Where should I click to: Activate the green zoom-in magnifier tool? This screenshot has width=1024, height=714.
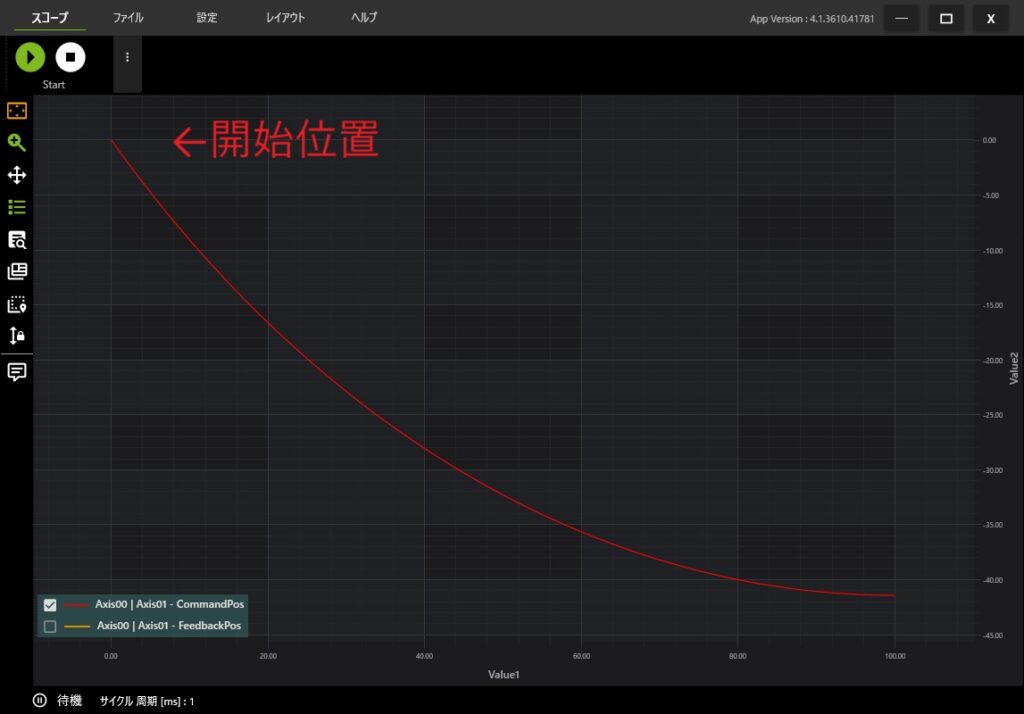17,142
